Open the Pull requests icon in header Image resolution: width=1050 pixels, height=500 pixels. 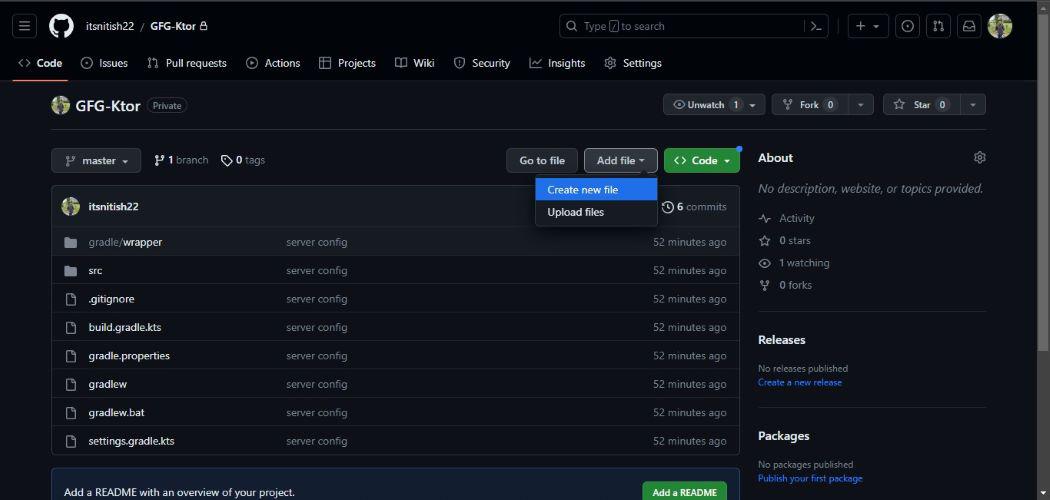tap(939, 26)
